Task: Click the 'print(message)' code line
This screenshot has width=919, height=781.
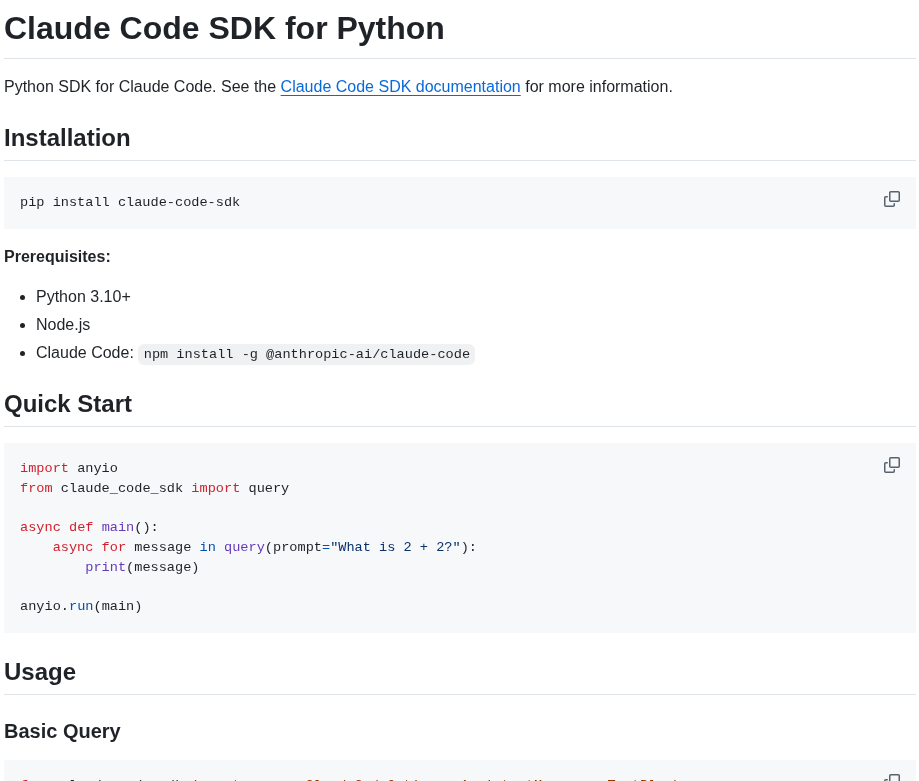Action: pos(142,567)
